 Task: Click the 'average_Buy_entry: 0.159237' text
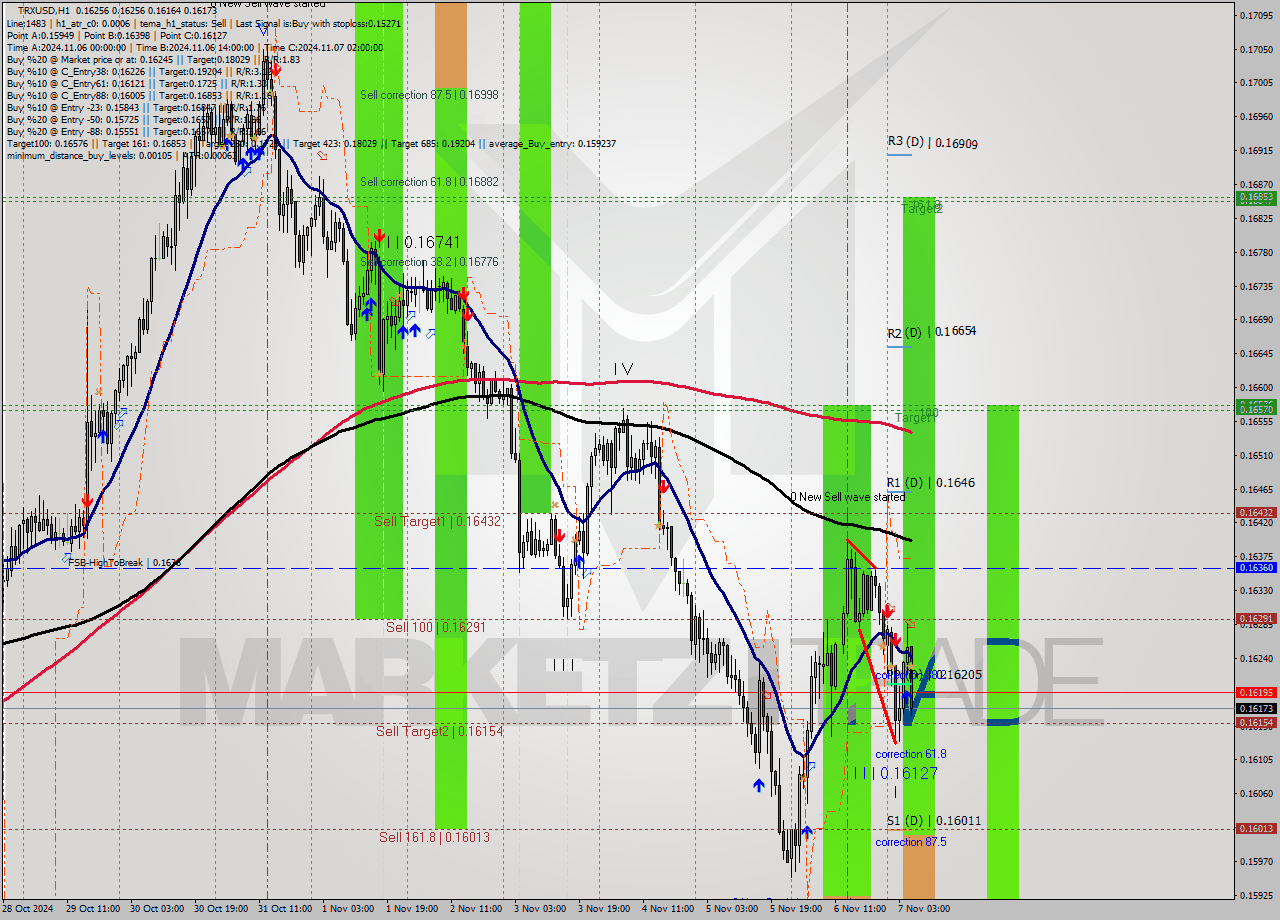coord(552,143)
